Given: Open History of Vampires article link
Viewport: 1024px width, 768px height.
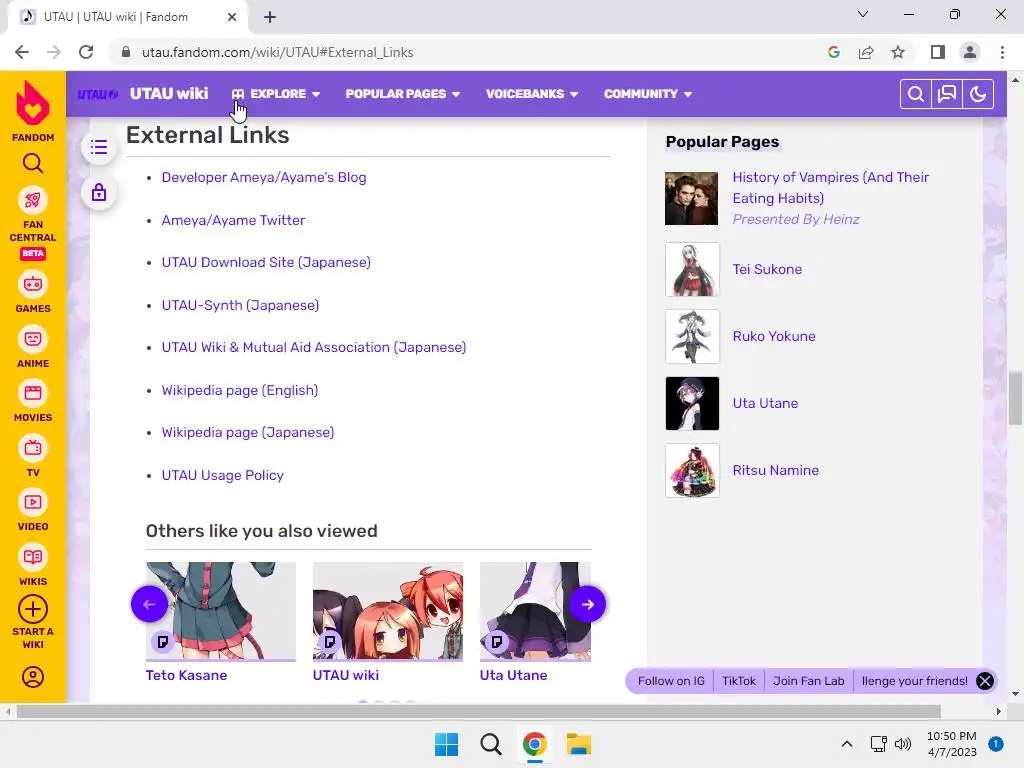Looking at the screenshot, I should coord(830,187).
